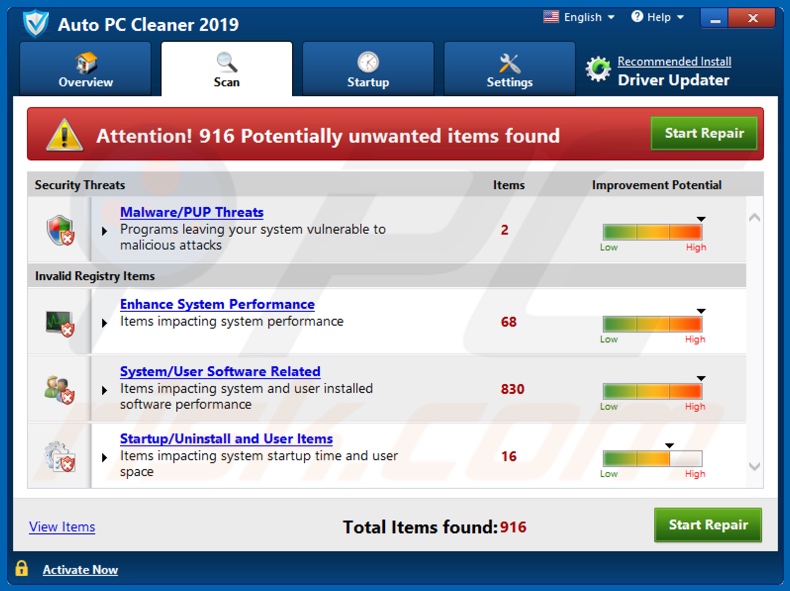Click the Items column header
This screenshot has height=591, width=790.
[x=508, y=185]
